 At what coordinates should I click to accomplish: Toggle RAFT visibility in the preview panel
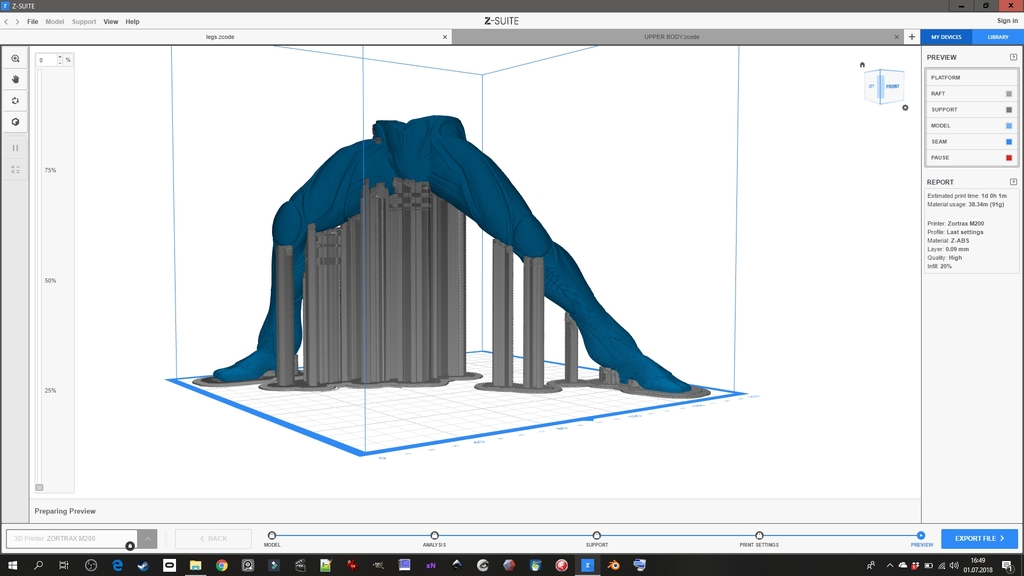[x=1009, y=93]
